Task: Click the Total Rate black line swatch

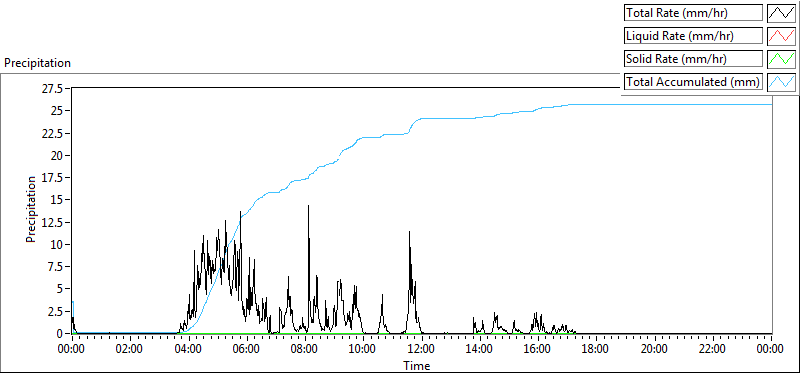Action: pyautogui.click(x=782, y=12)
